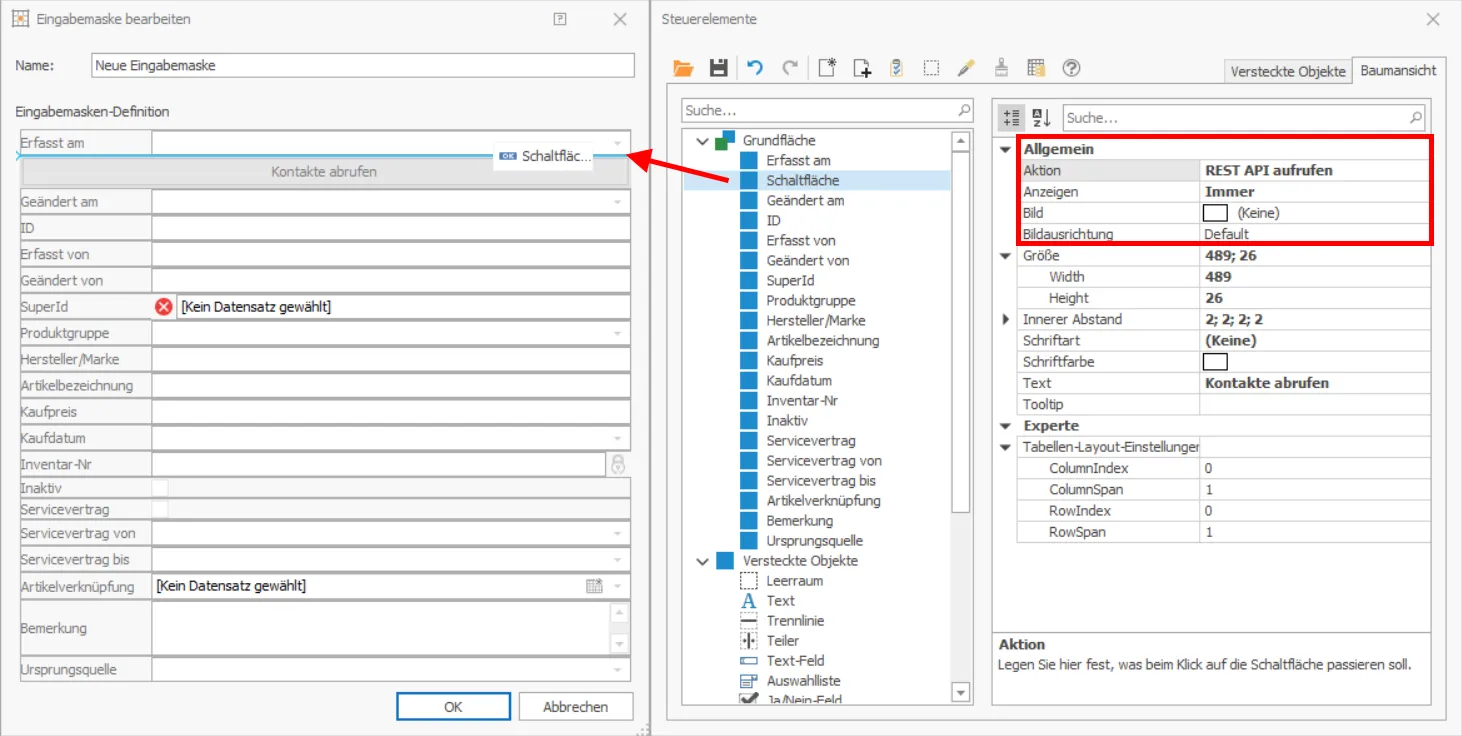Switch properties to categorized view
The width and height of the screenshot is (1462, 736).
click(1011, 118)
